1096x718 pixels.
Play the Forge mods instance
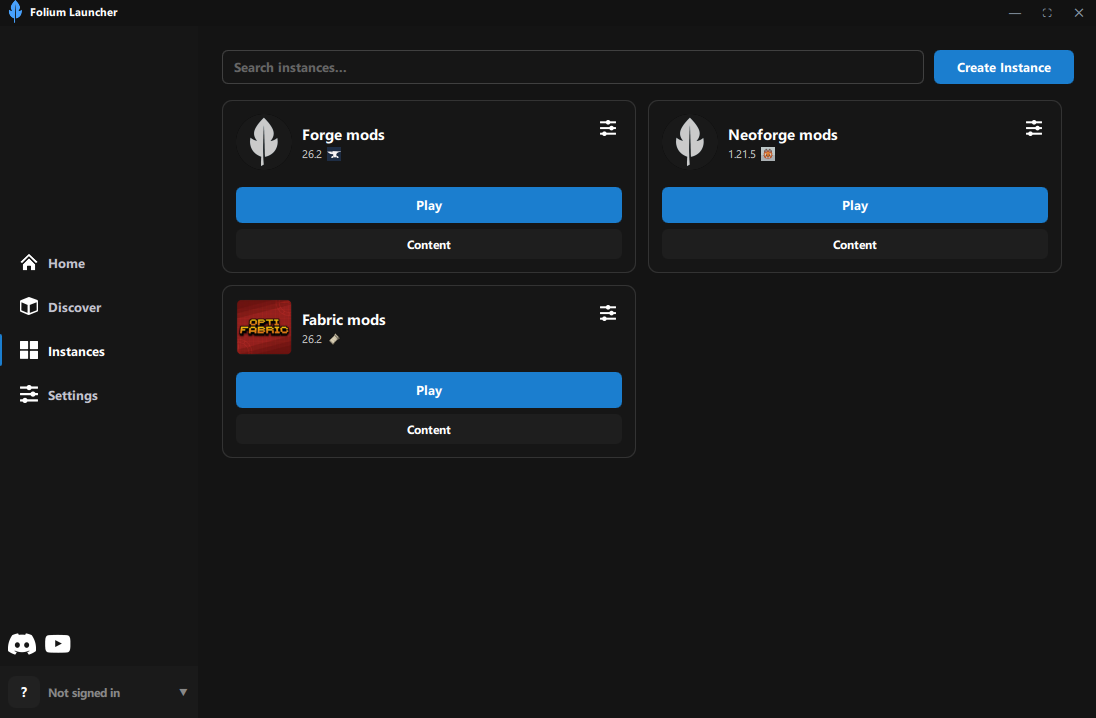(x=428, y=205)
